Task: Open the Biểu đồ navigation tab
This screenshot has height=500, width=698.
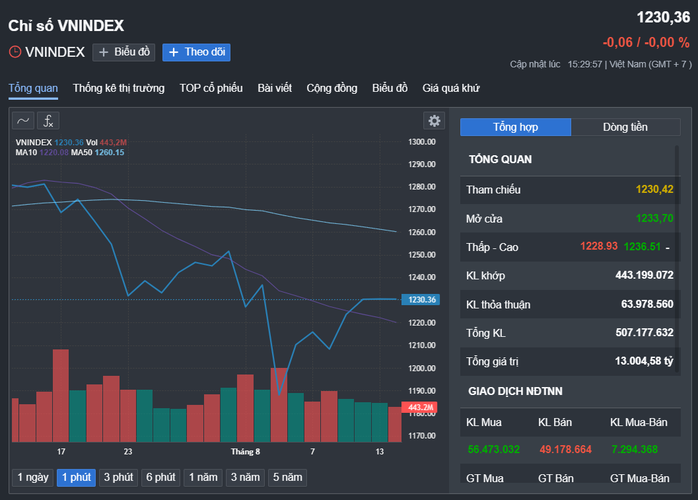Action: pos(390,88)
